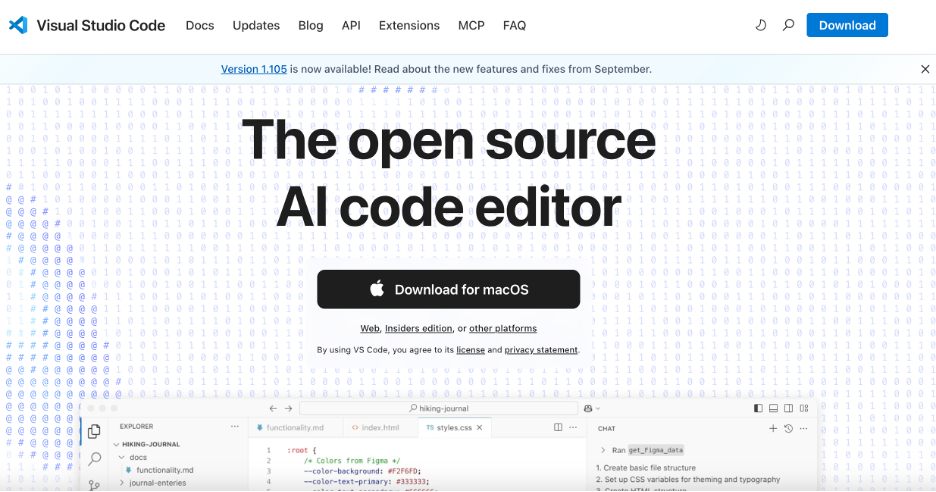Click the Search icon in the activity bar
The image size is (936, 492).
point(94,459)
